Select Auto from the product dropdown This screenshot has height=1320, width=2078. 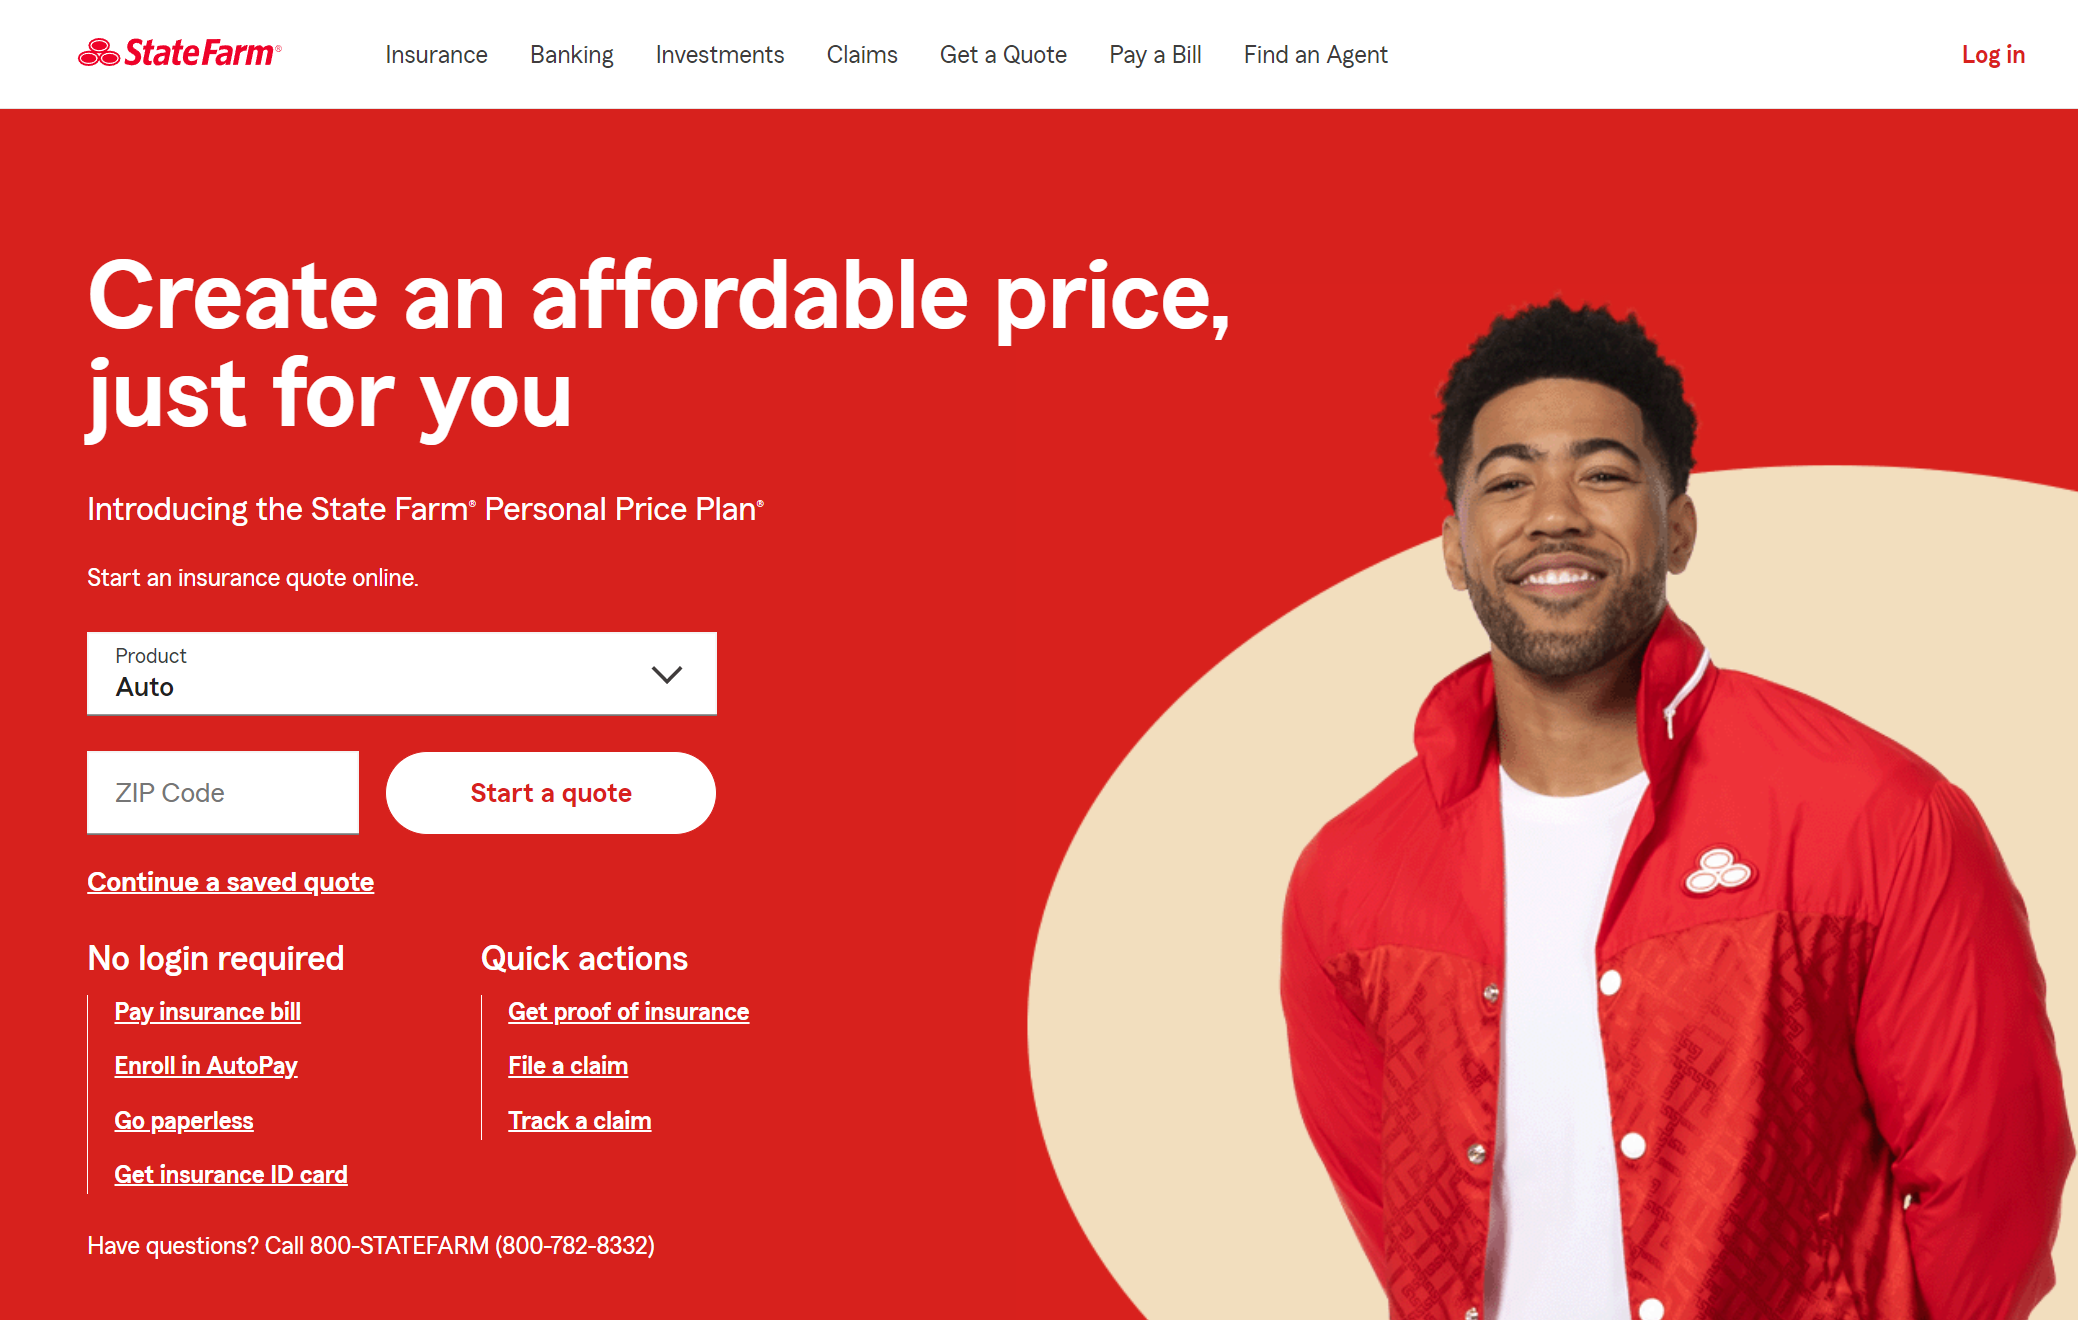coord(400,674)
